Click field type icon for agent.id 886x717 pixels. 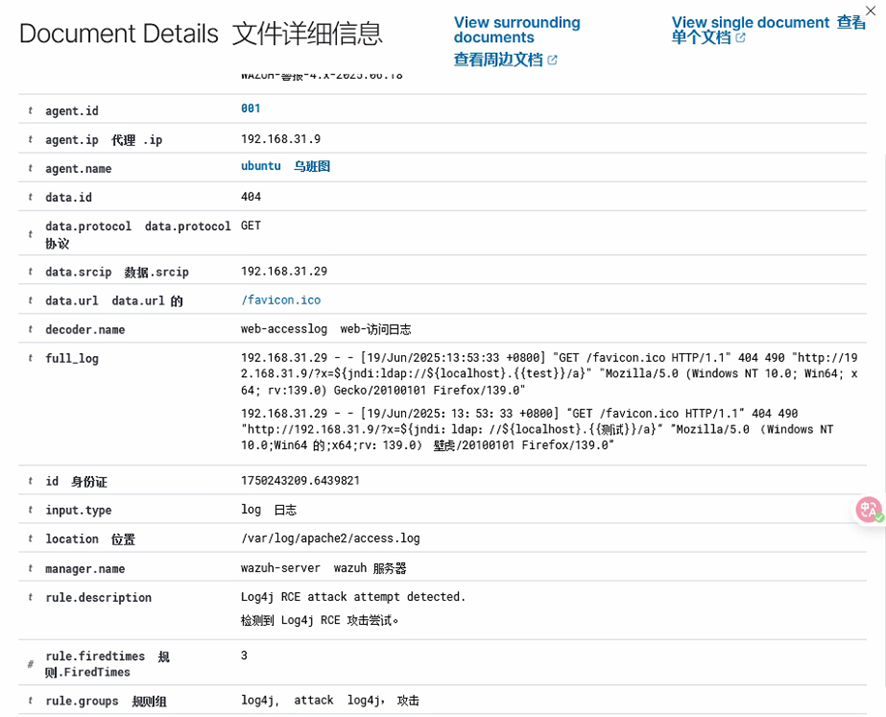tap(30, 111)
